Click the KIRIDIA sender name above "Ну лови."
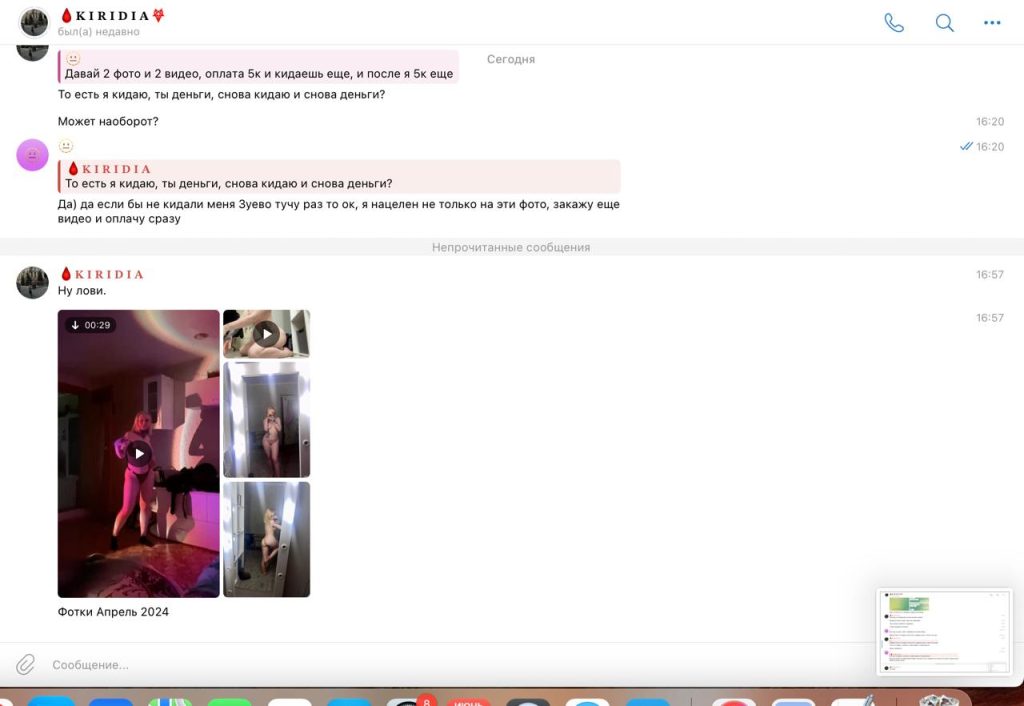Image resolution: width=1024 pixels, height=706 pixels. [x=102, y=274]
